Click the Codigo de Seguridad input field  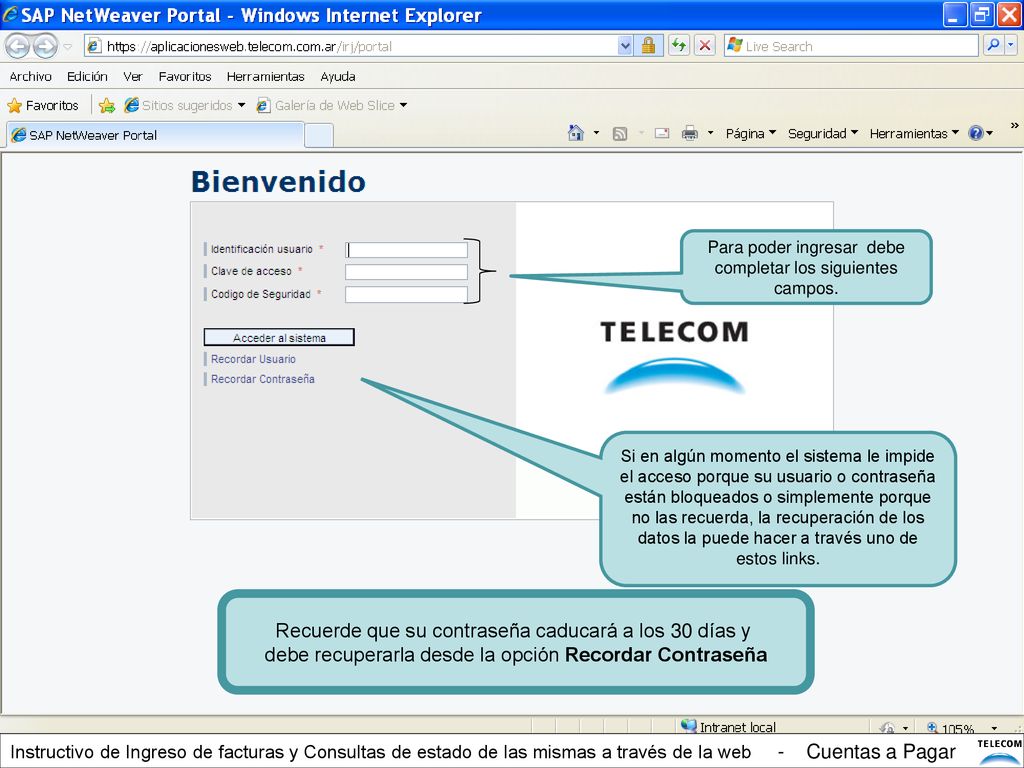click(406, 295)
